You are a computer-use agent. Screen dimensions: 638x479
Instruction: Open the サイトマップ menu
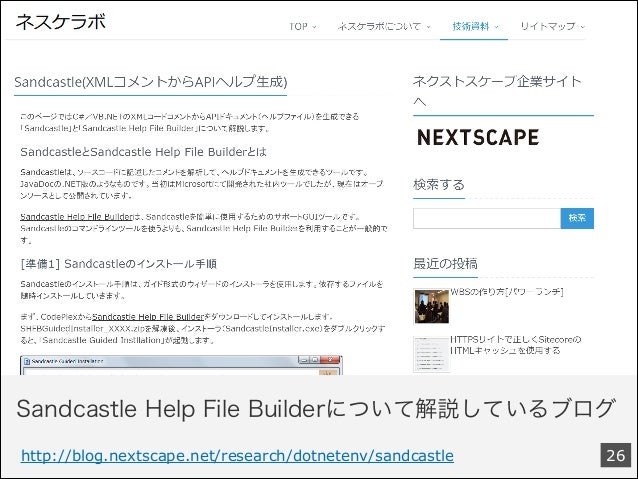(548, 26)
